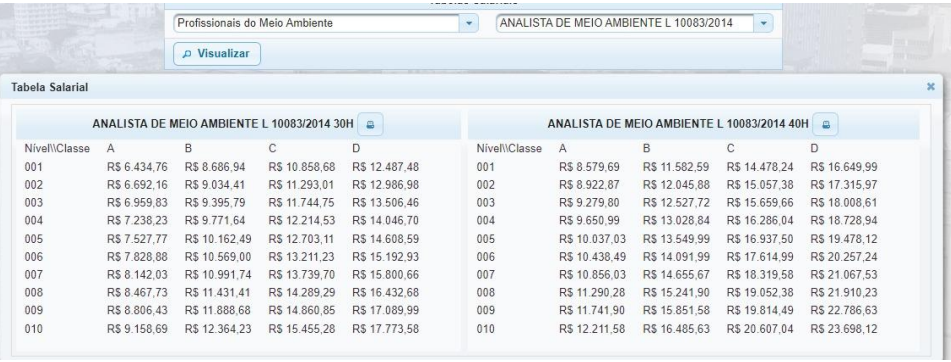The width and height of the screenshot is (951, 362).
Task: Select value R$ 10.858,68
Action: pos(301,167)
